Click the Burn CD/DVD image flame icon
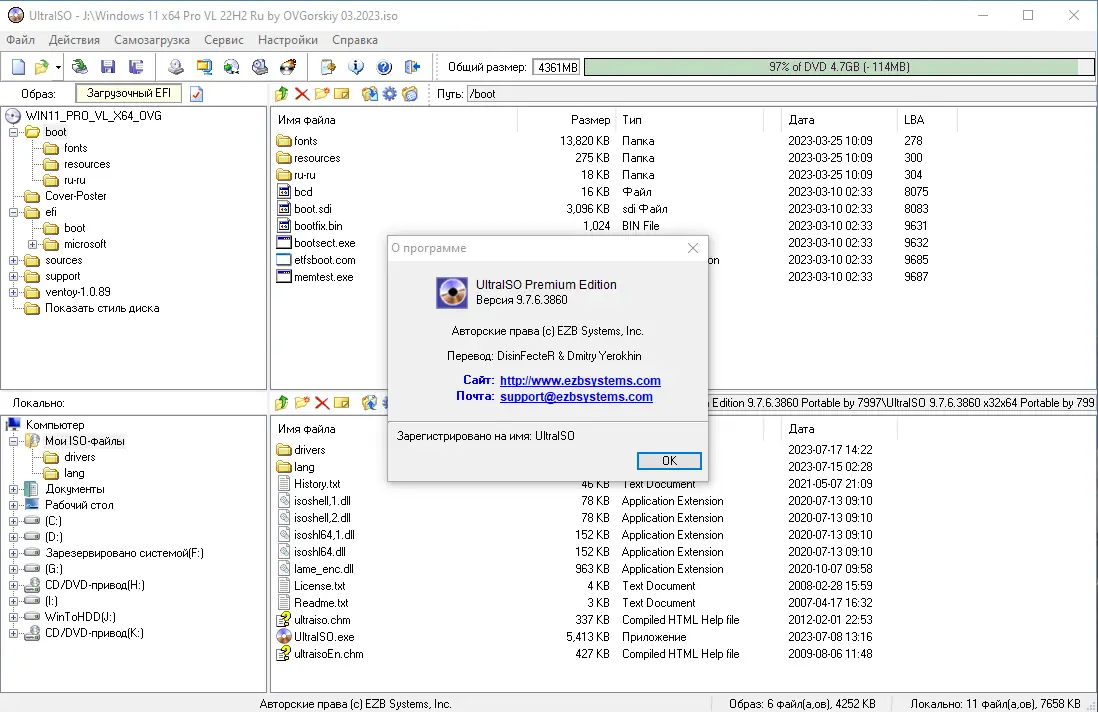The image size is (1098, 712). click(x=288, y=67)
